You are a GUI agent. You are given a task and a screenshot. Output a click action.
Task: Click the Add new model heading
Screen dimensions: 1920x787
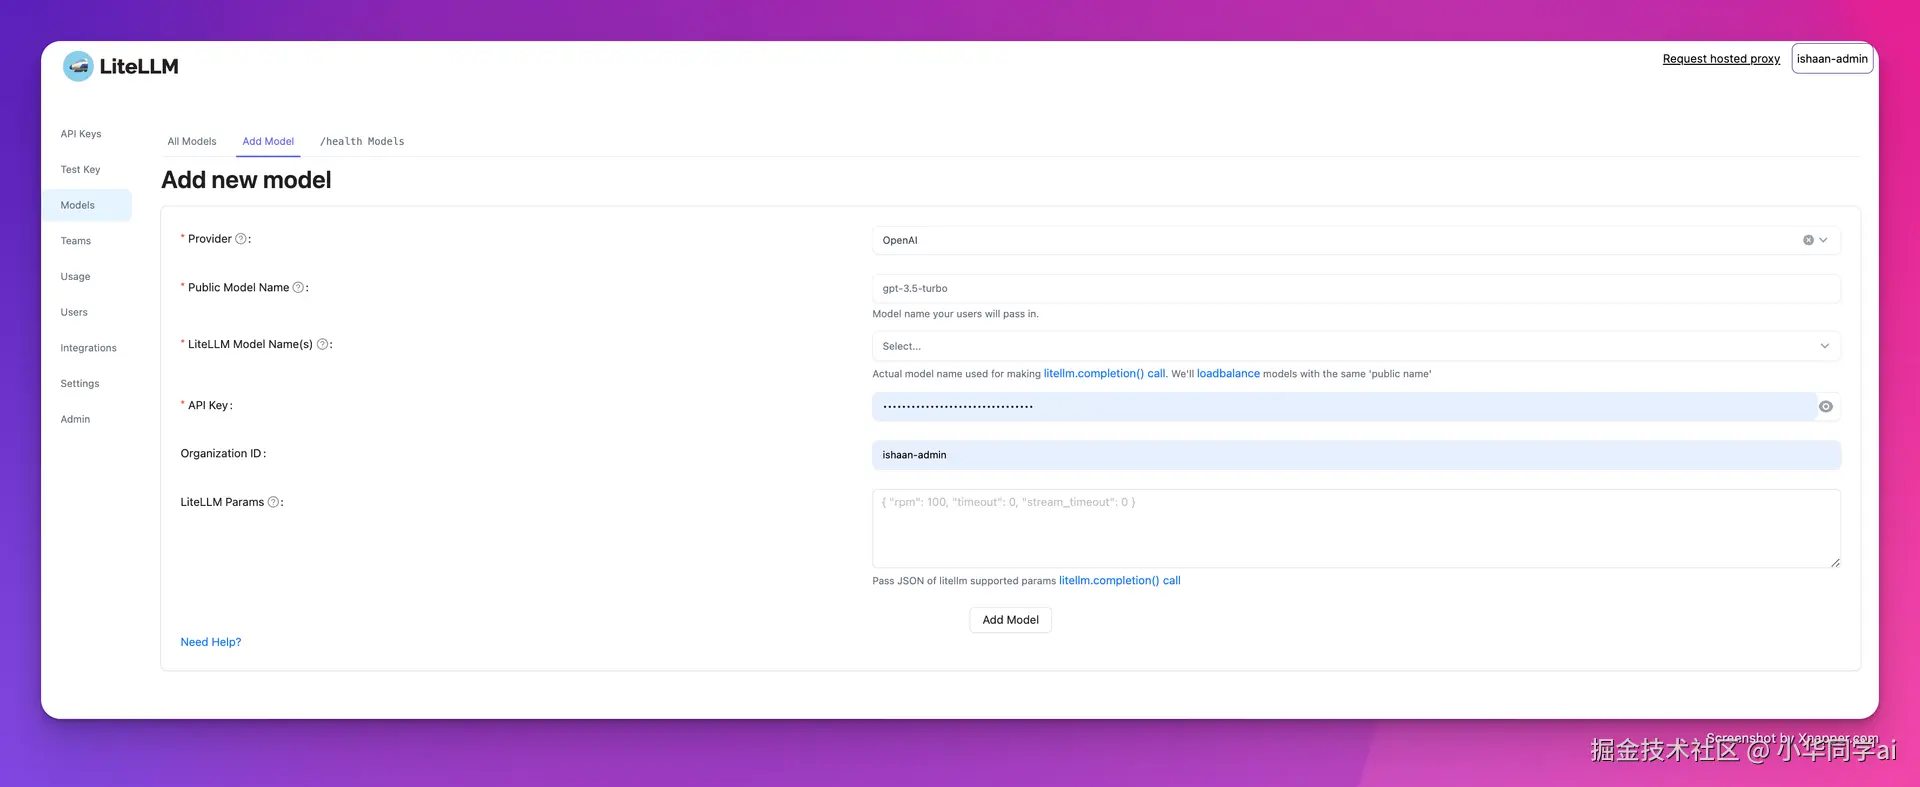(246, 180)
